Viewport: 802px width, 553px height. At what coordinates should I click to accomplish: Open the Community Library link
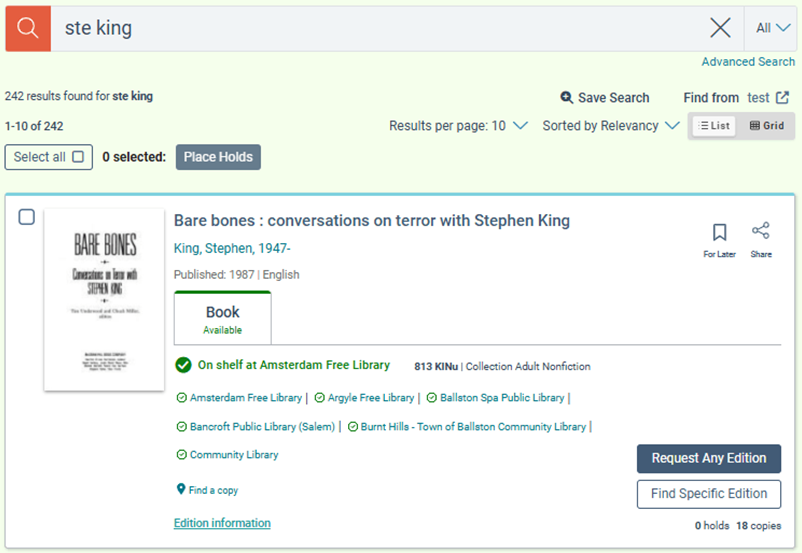point(234,455)
